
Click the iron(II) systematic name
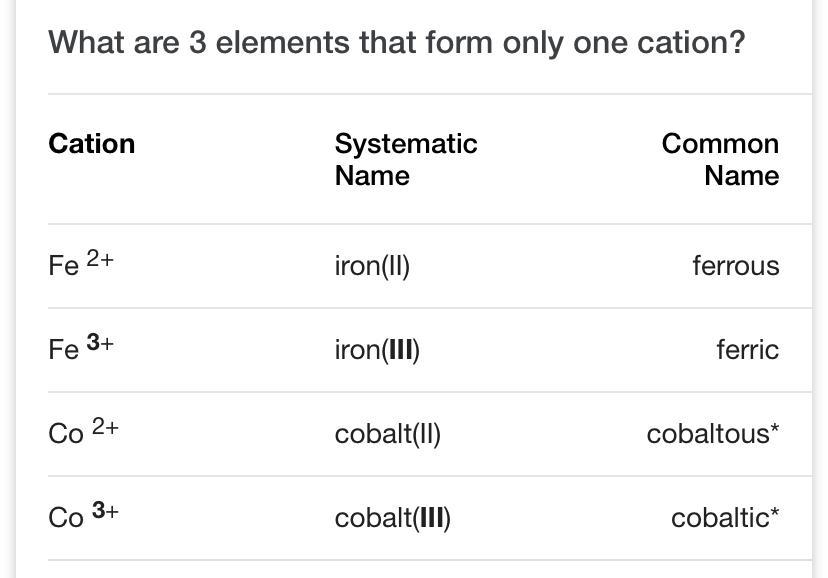click(x=372, y=266)
